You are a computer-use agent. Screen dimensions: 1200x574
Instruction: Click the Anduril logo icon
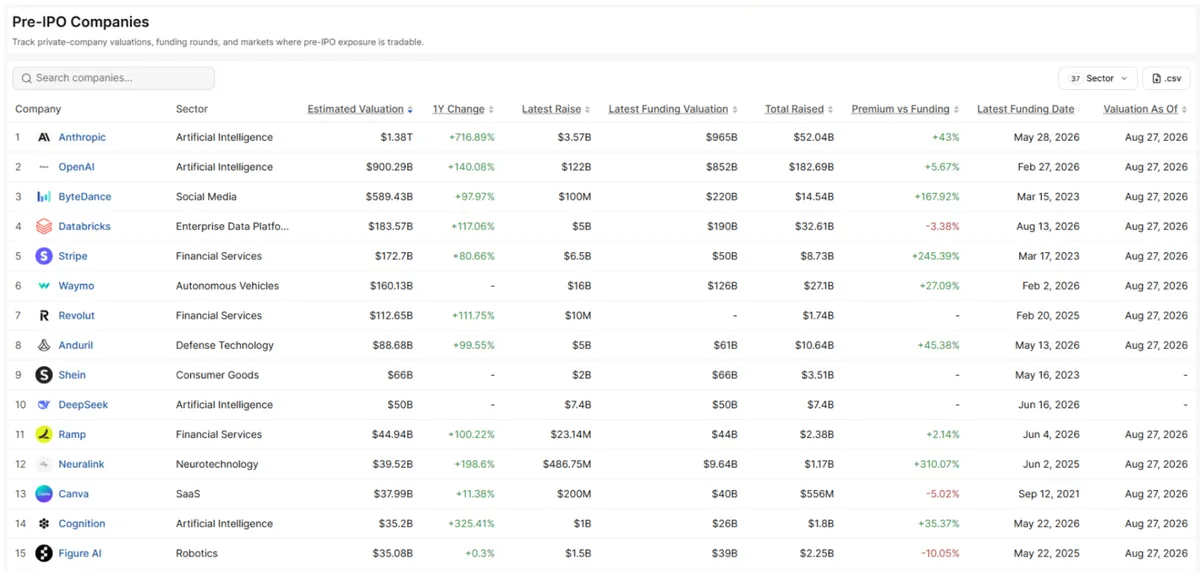pos(44,345)
